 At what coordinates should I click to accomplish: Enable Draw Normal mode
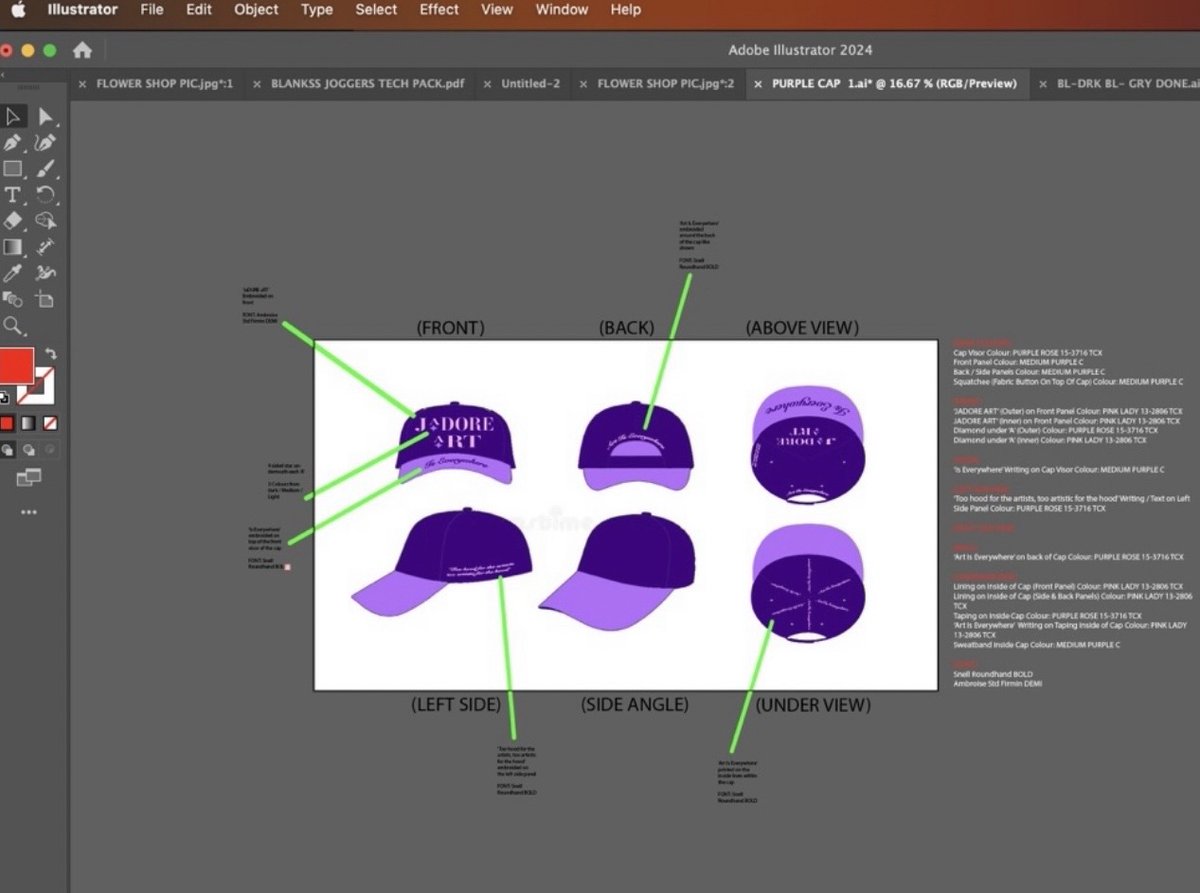pyautogui.click(x=8, y=450)
